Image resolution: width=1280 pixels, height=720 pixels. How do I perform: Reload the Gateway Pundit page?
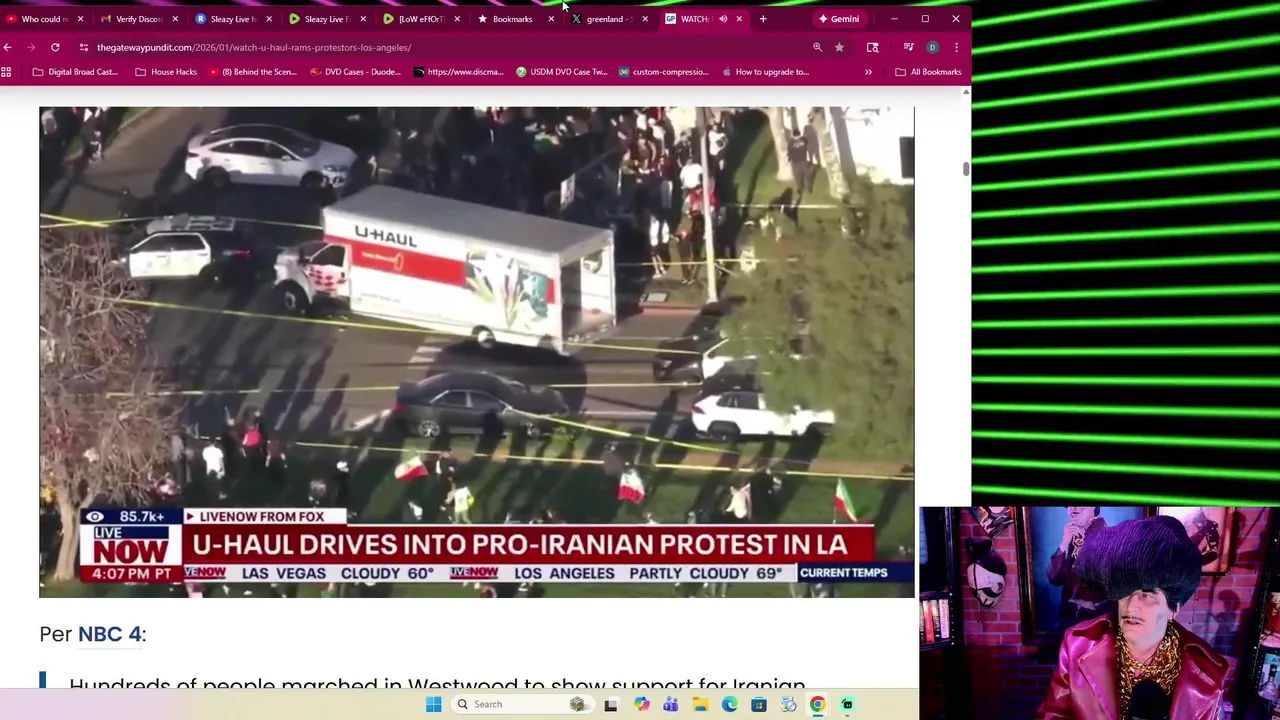click(55, 47)
